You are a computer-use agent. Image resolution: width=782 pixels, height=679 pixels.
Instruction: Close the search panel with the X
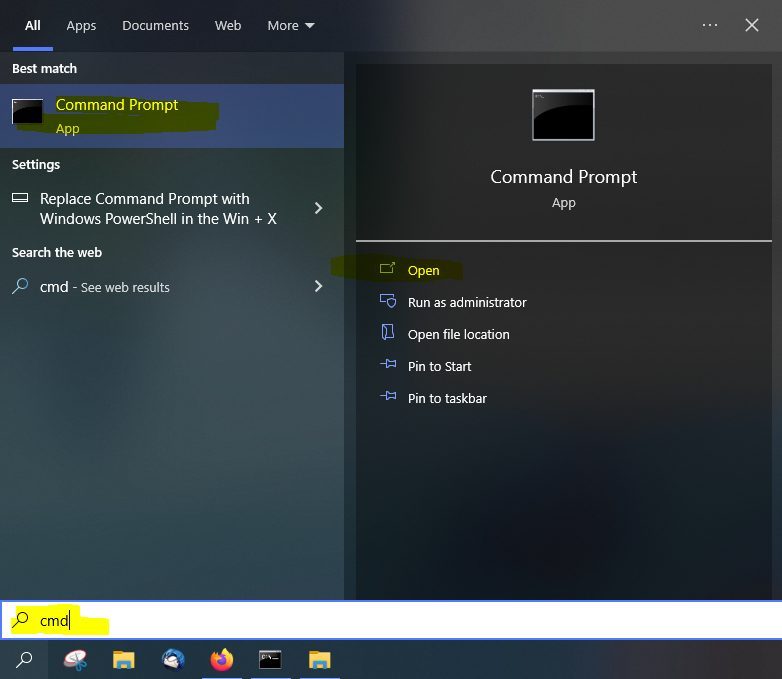(752, 25)
